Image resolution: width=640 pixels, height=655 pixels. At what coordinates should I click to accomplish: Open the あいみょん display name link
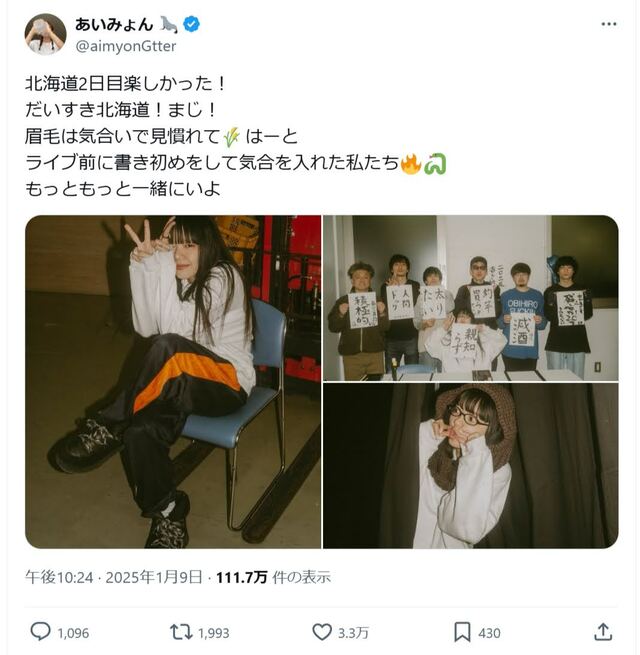[114, 24]
